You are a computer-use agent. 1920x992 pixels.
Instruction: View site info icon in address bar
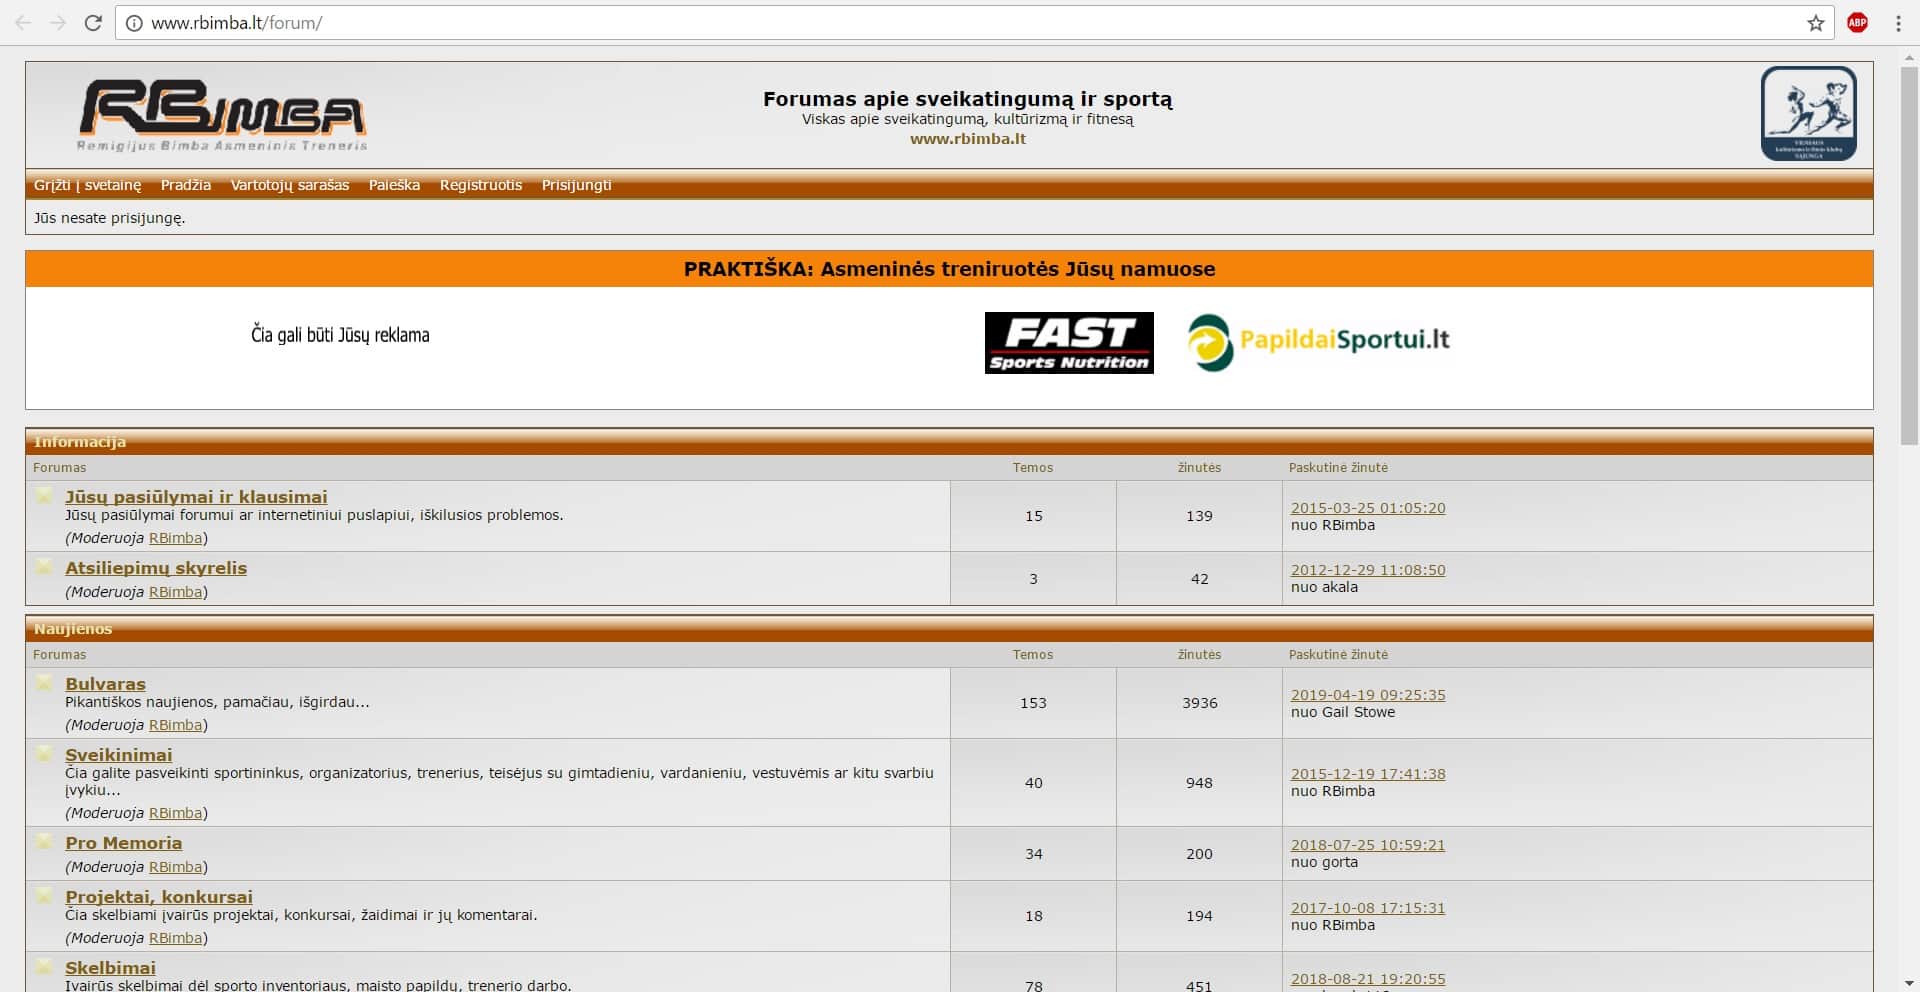tap(134, 23)
